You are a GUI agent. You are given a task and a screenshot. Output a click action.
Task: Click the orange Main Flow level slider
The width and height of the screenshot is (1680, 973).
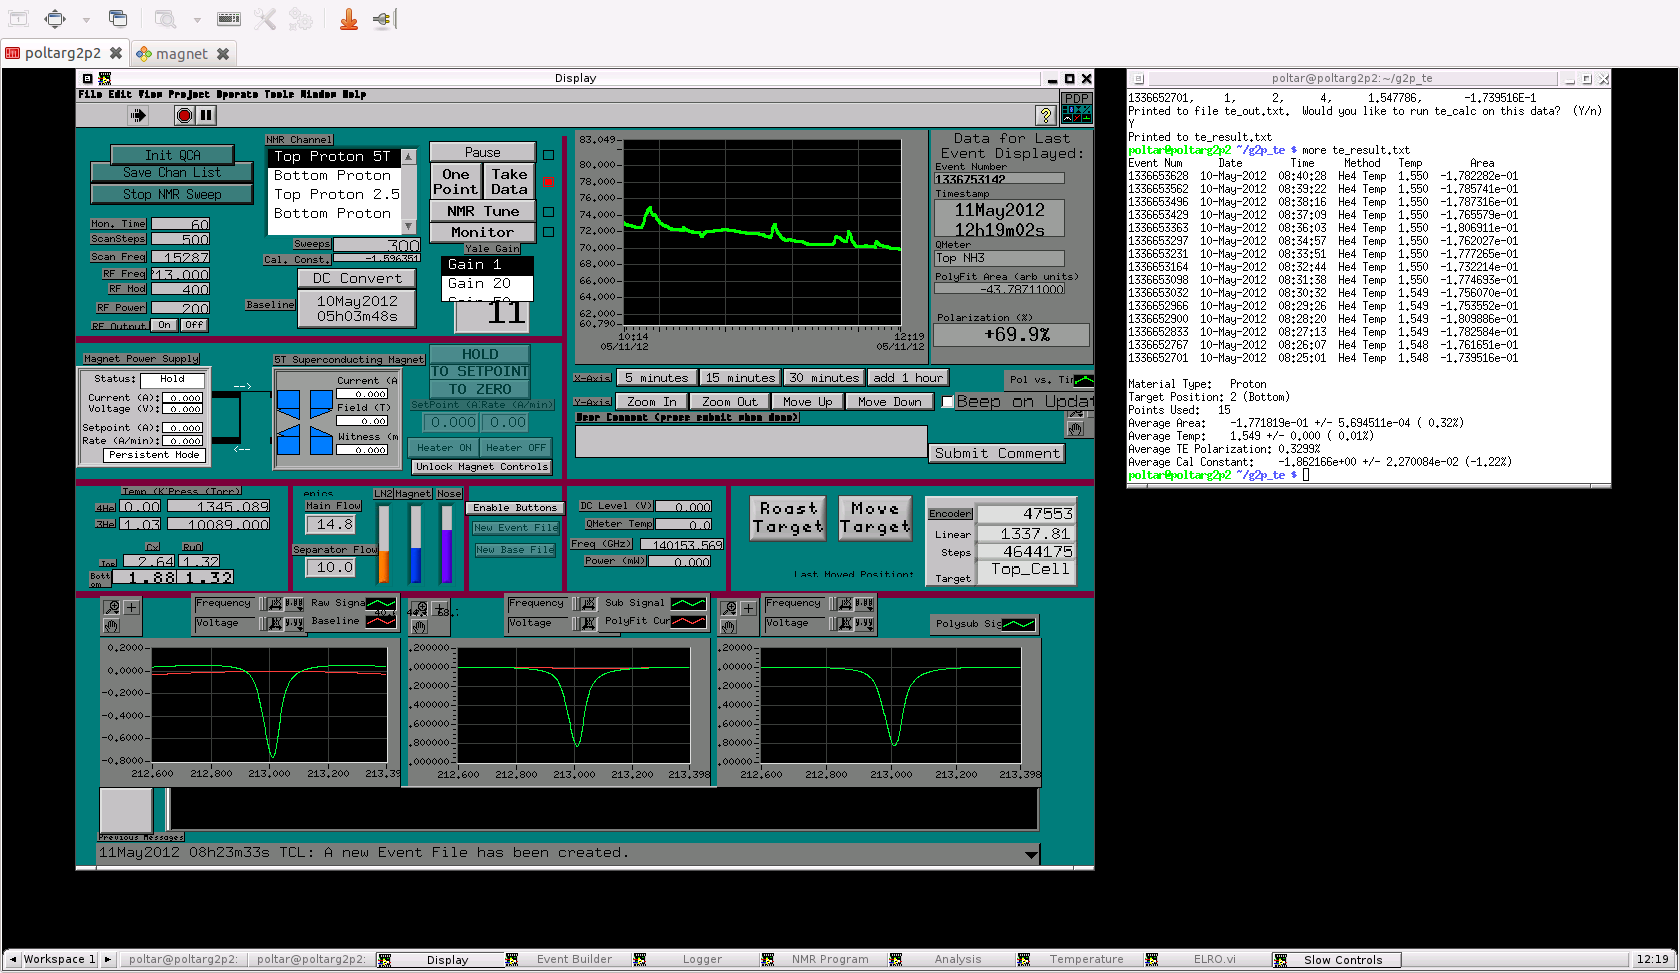click(384, 545)
